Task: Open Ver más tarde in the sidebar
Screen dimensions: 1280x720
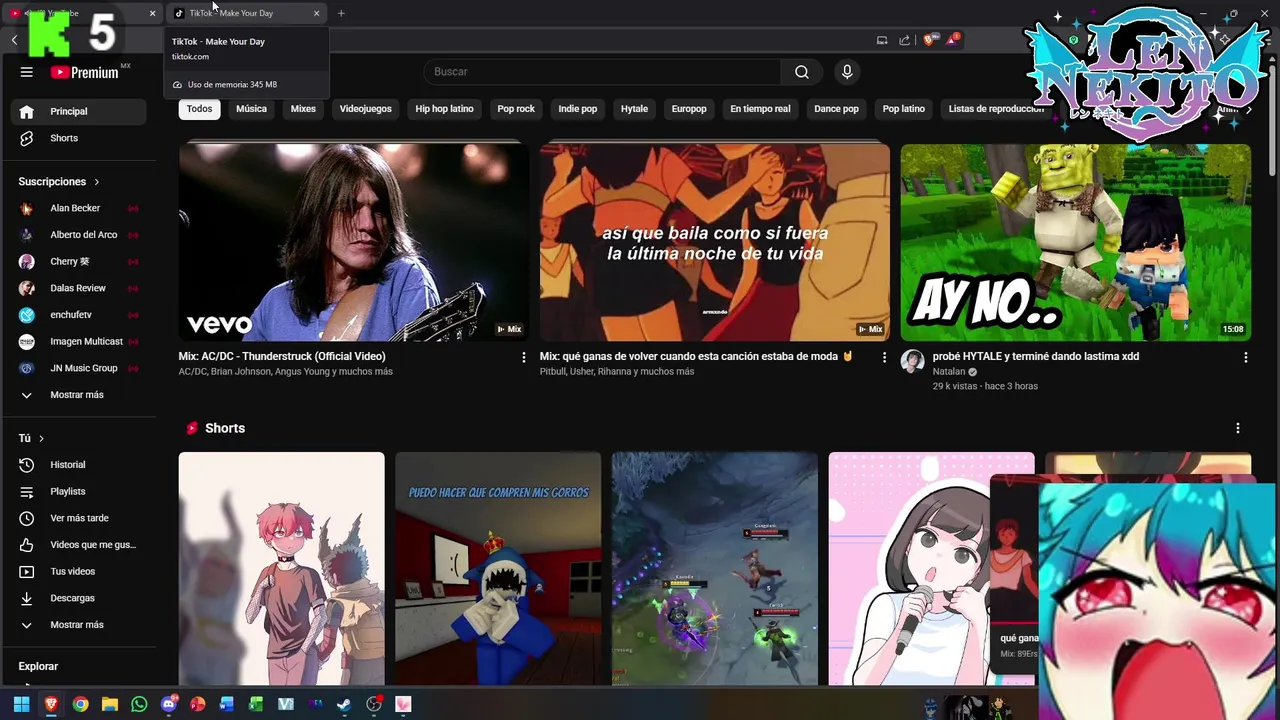Action: coord(79,518)
